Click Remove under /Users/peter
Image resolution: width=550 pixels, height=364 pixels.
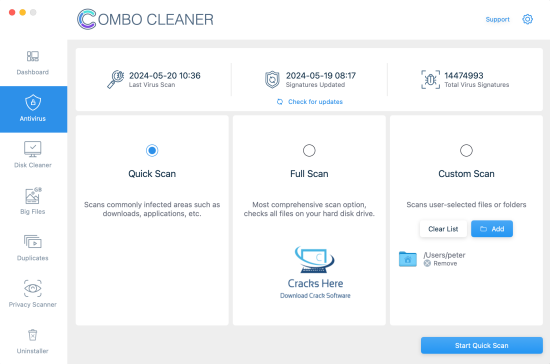tap(445, 263)
